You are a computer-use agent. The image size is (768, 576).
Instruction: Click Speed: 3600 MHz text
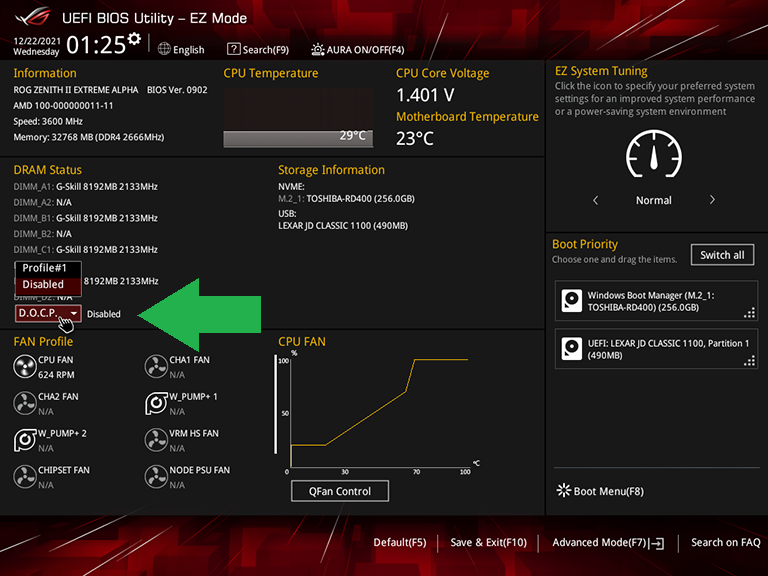tap(48, 121)
